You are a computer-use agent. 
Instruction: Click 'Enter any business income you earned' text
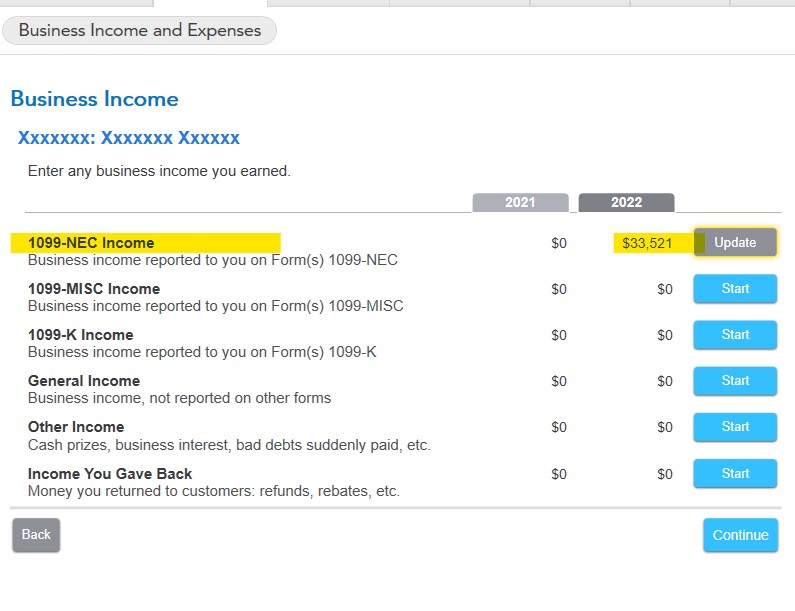click(159, 171)
